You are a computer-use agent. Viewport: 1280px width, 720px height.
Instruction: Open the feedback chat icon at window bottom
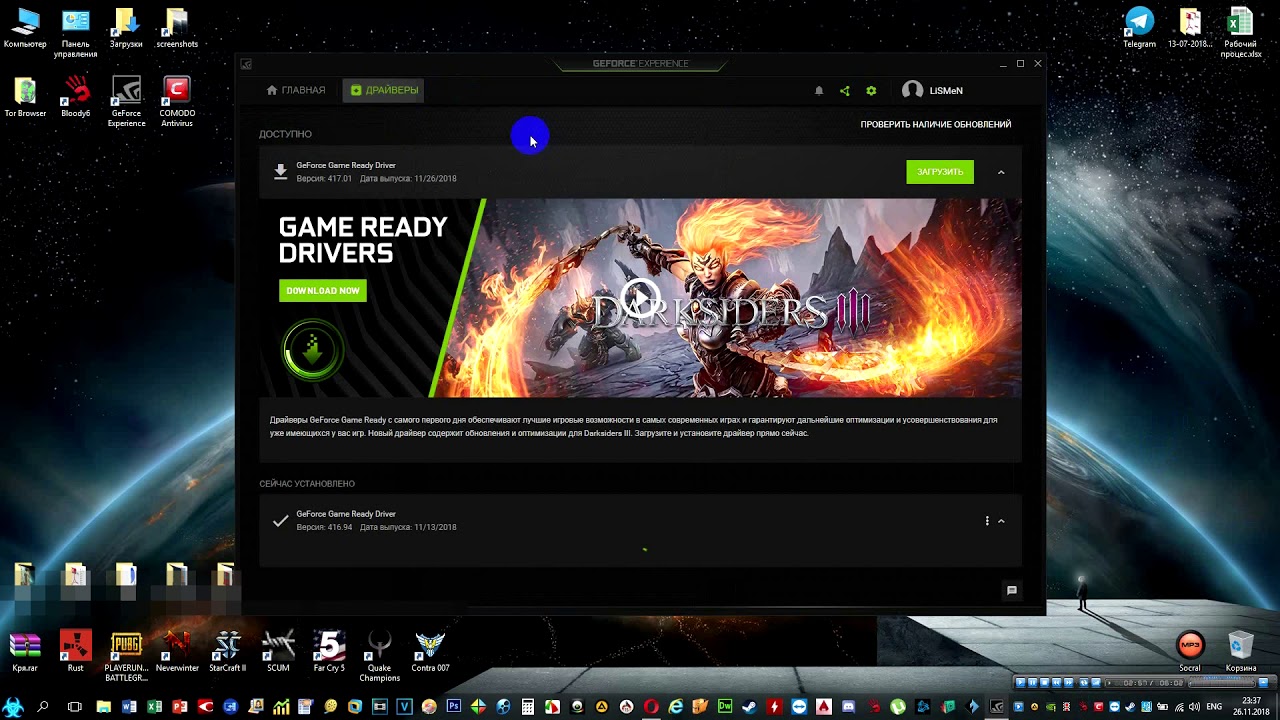(x=1012, y=591)
